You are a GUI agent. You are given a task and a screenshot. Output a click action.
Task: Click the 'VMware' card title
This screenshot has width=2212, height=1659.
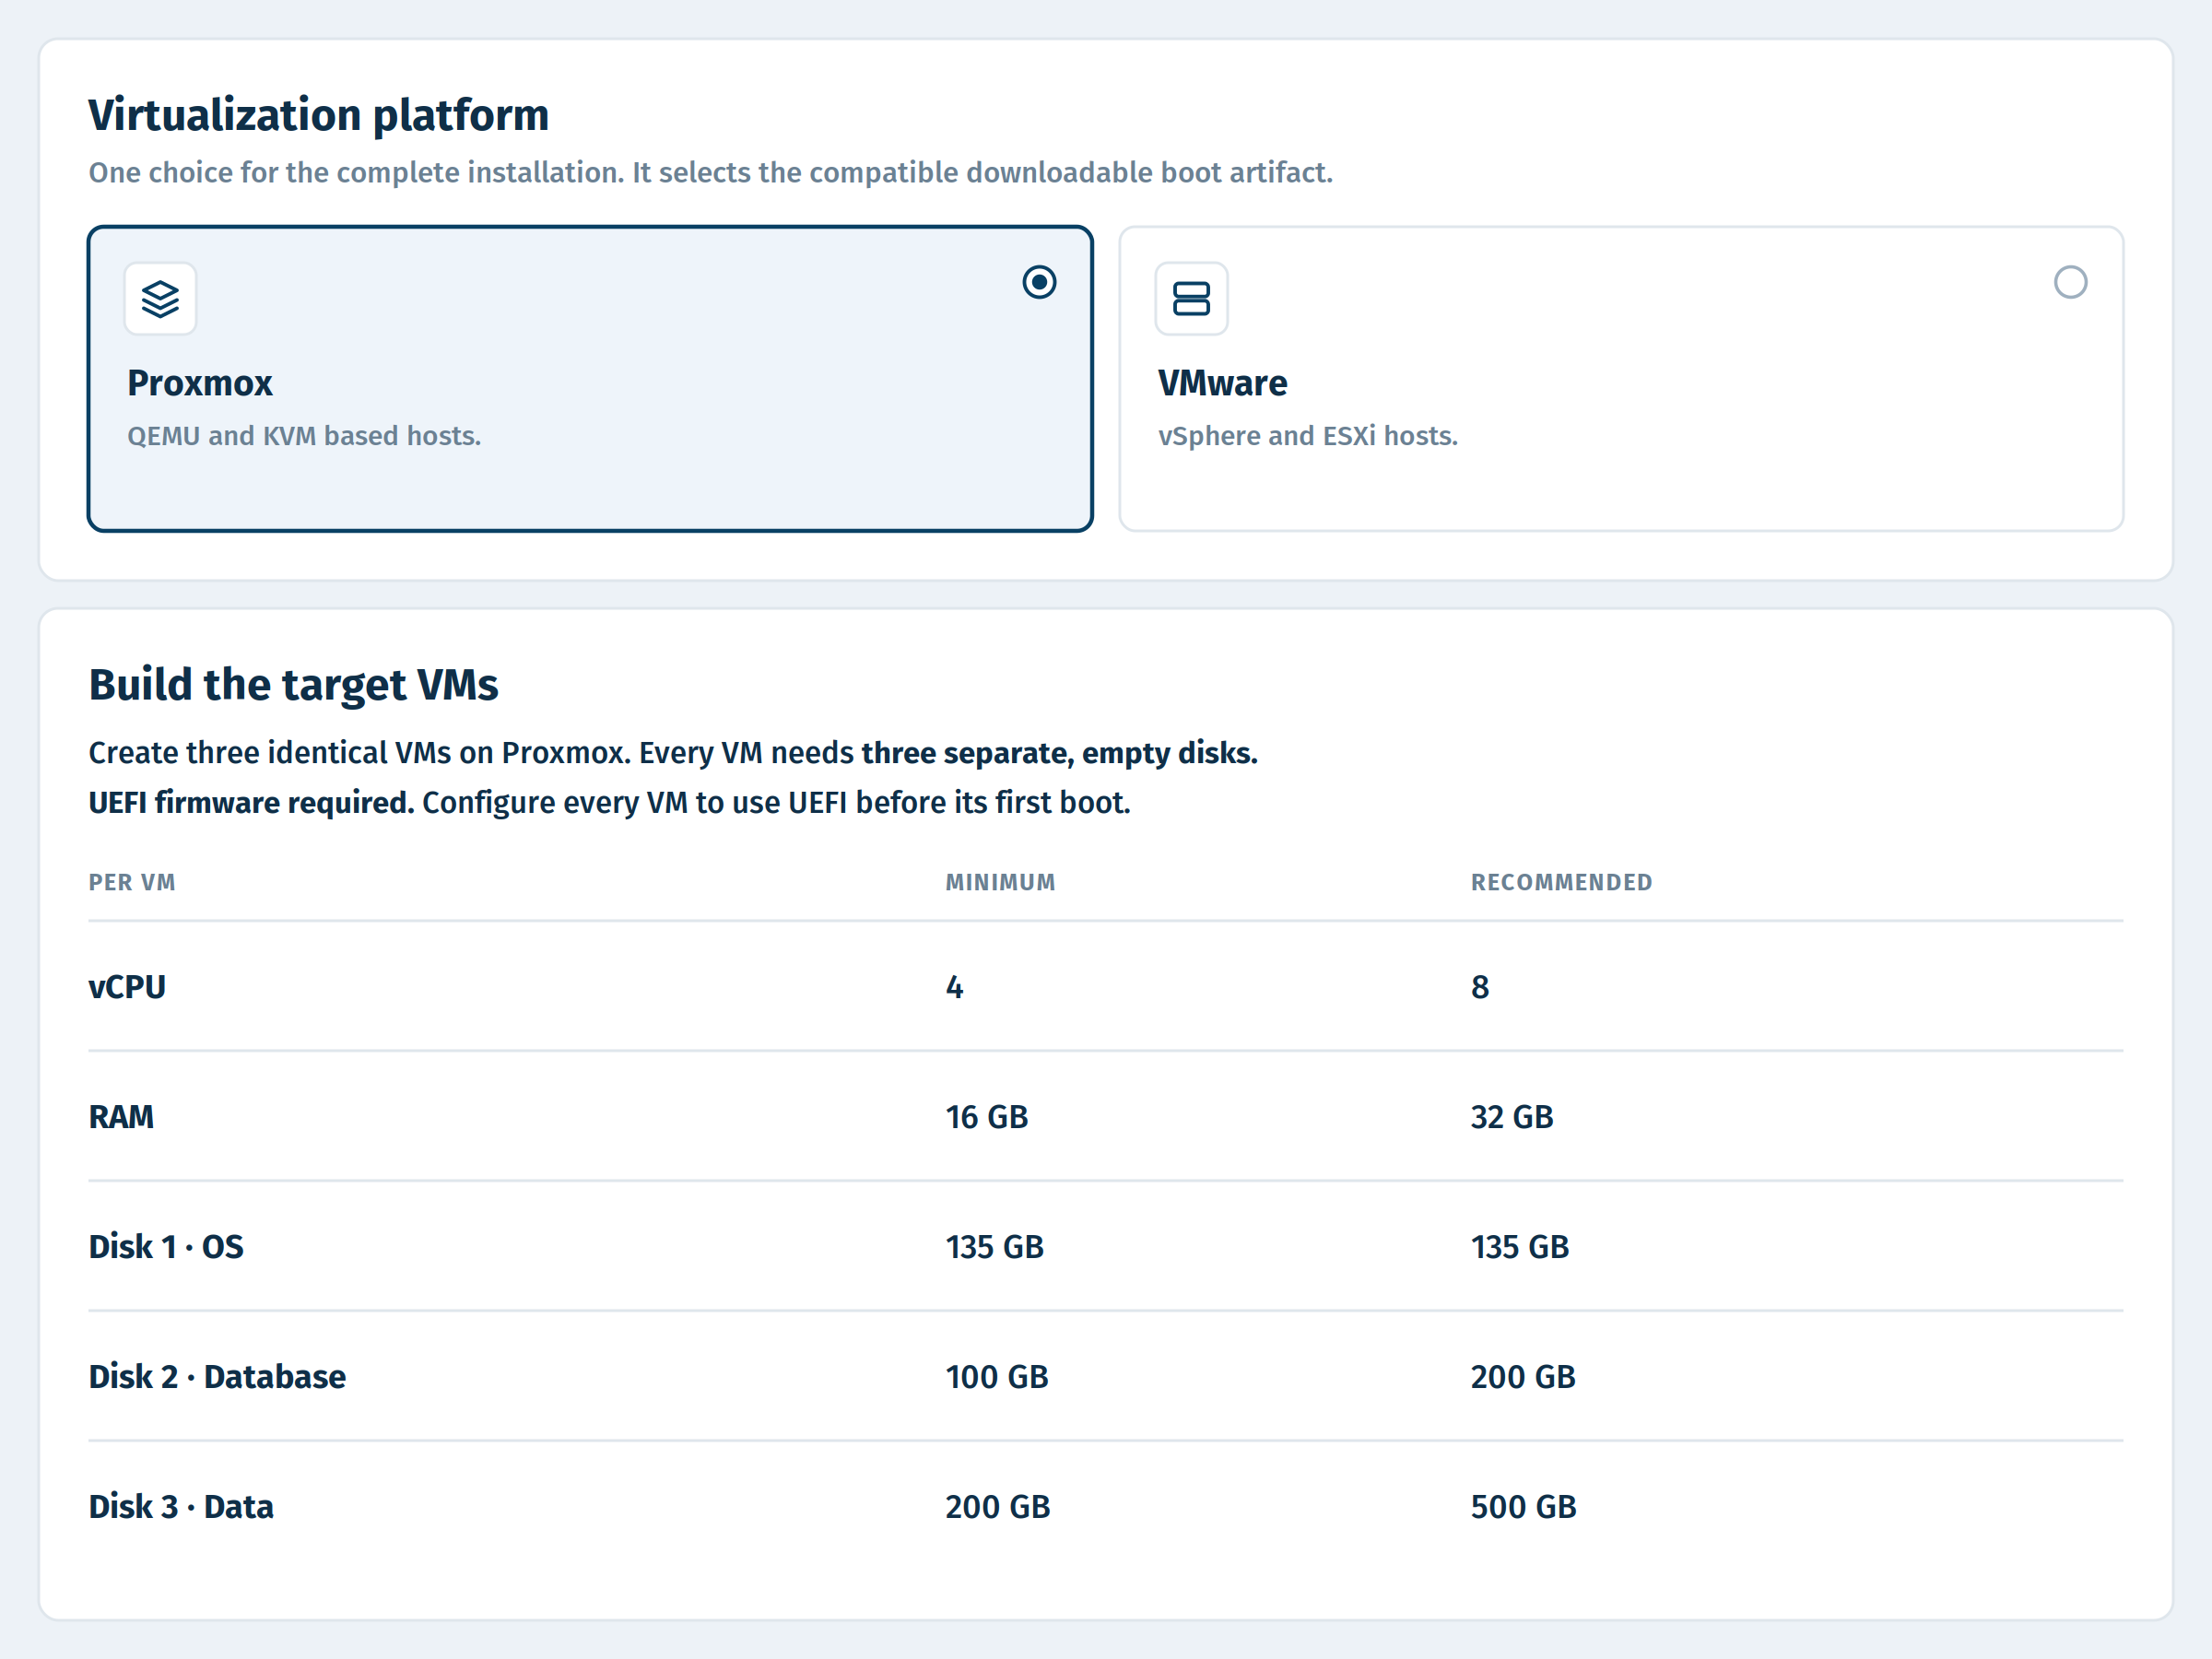tap(1222, 383)
